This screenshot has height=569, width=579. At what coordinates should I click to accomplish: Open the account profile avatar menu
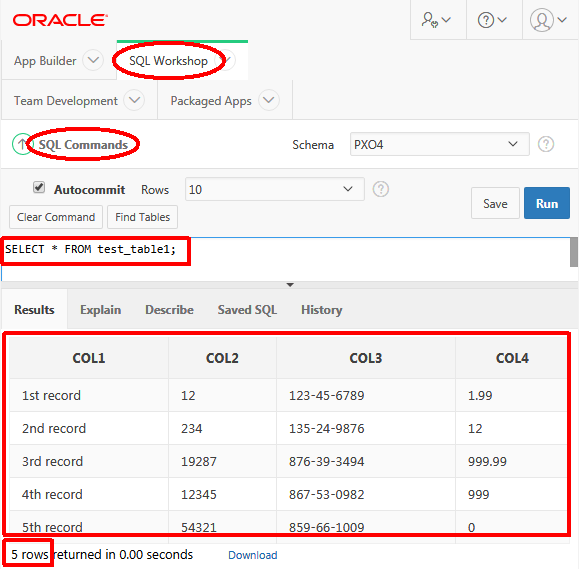click(549, 20)
